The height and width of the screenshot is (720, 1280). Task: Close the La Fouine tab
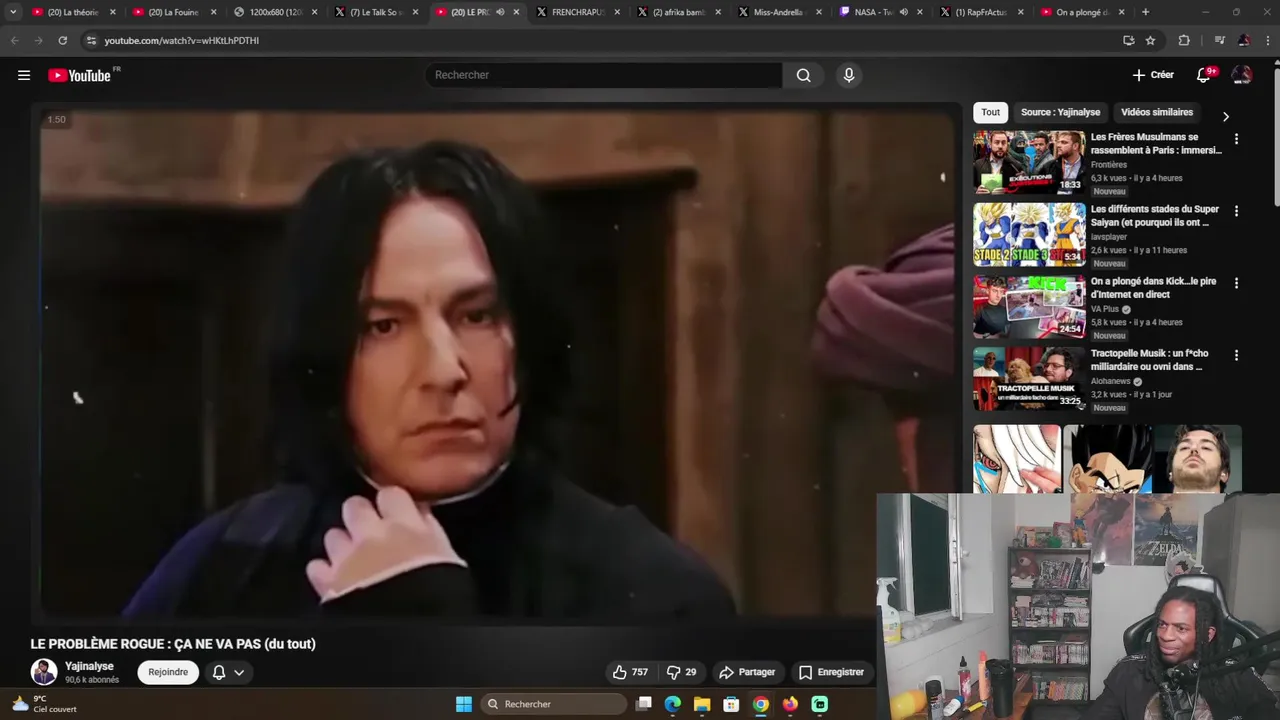(x=213, y=12)
